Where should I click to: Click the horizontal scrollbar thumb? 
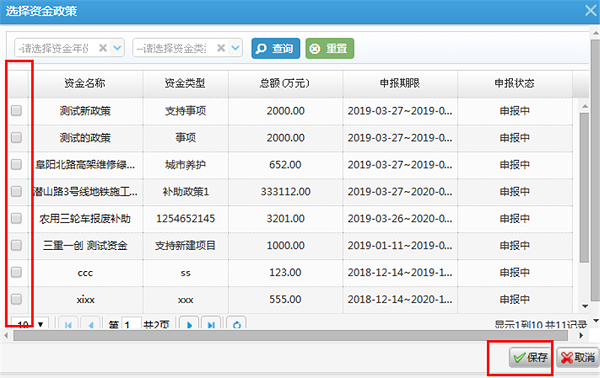click(290, 336)
